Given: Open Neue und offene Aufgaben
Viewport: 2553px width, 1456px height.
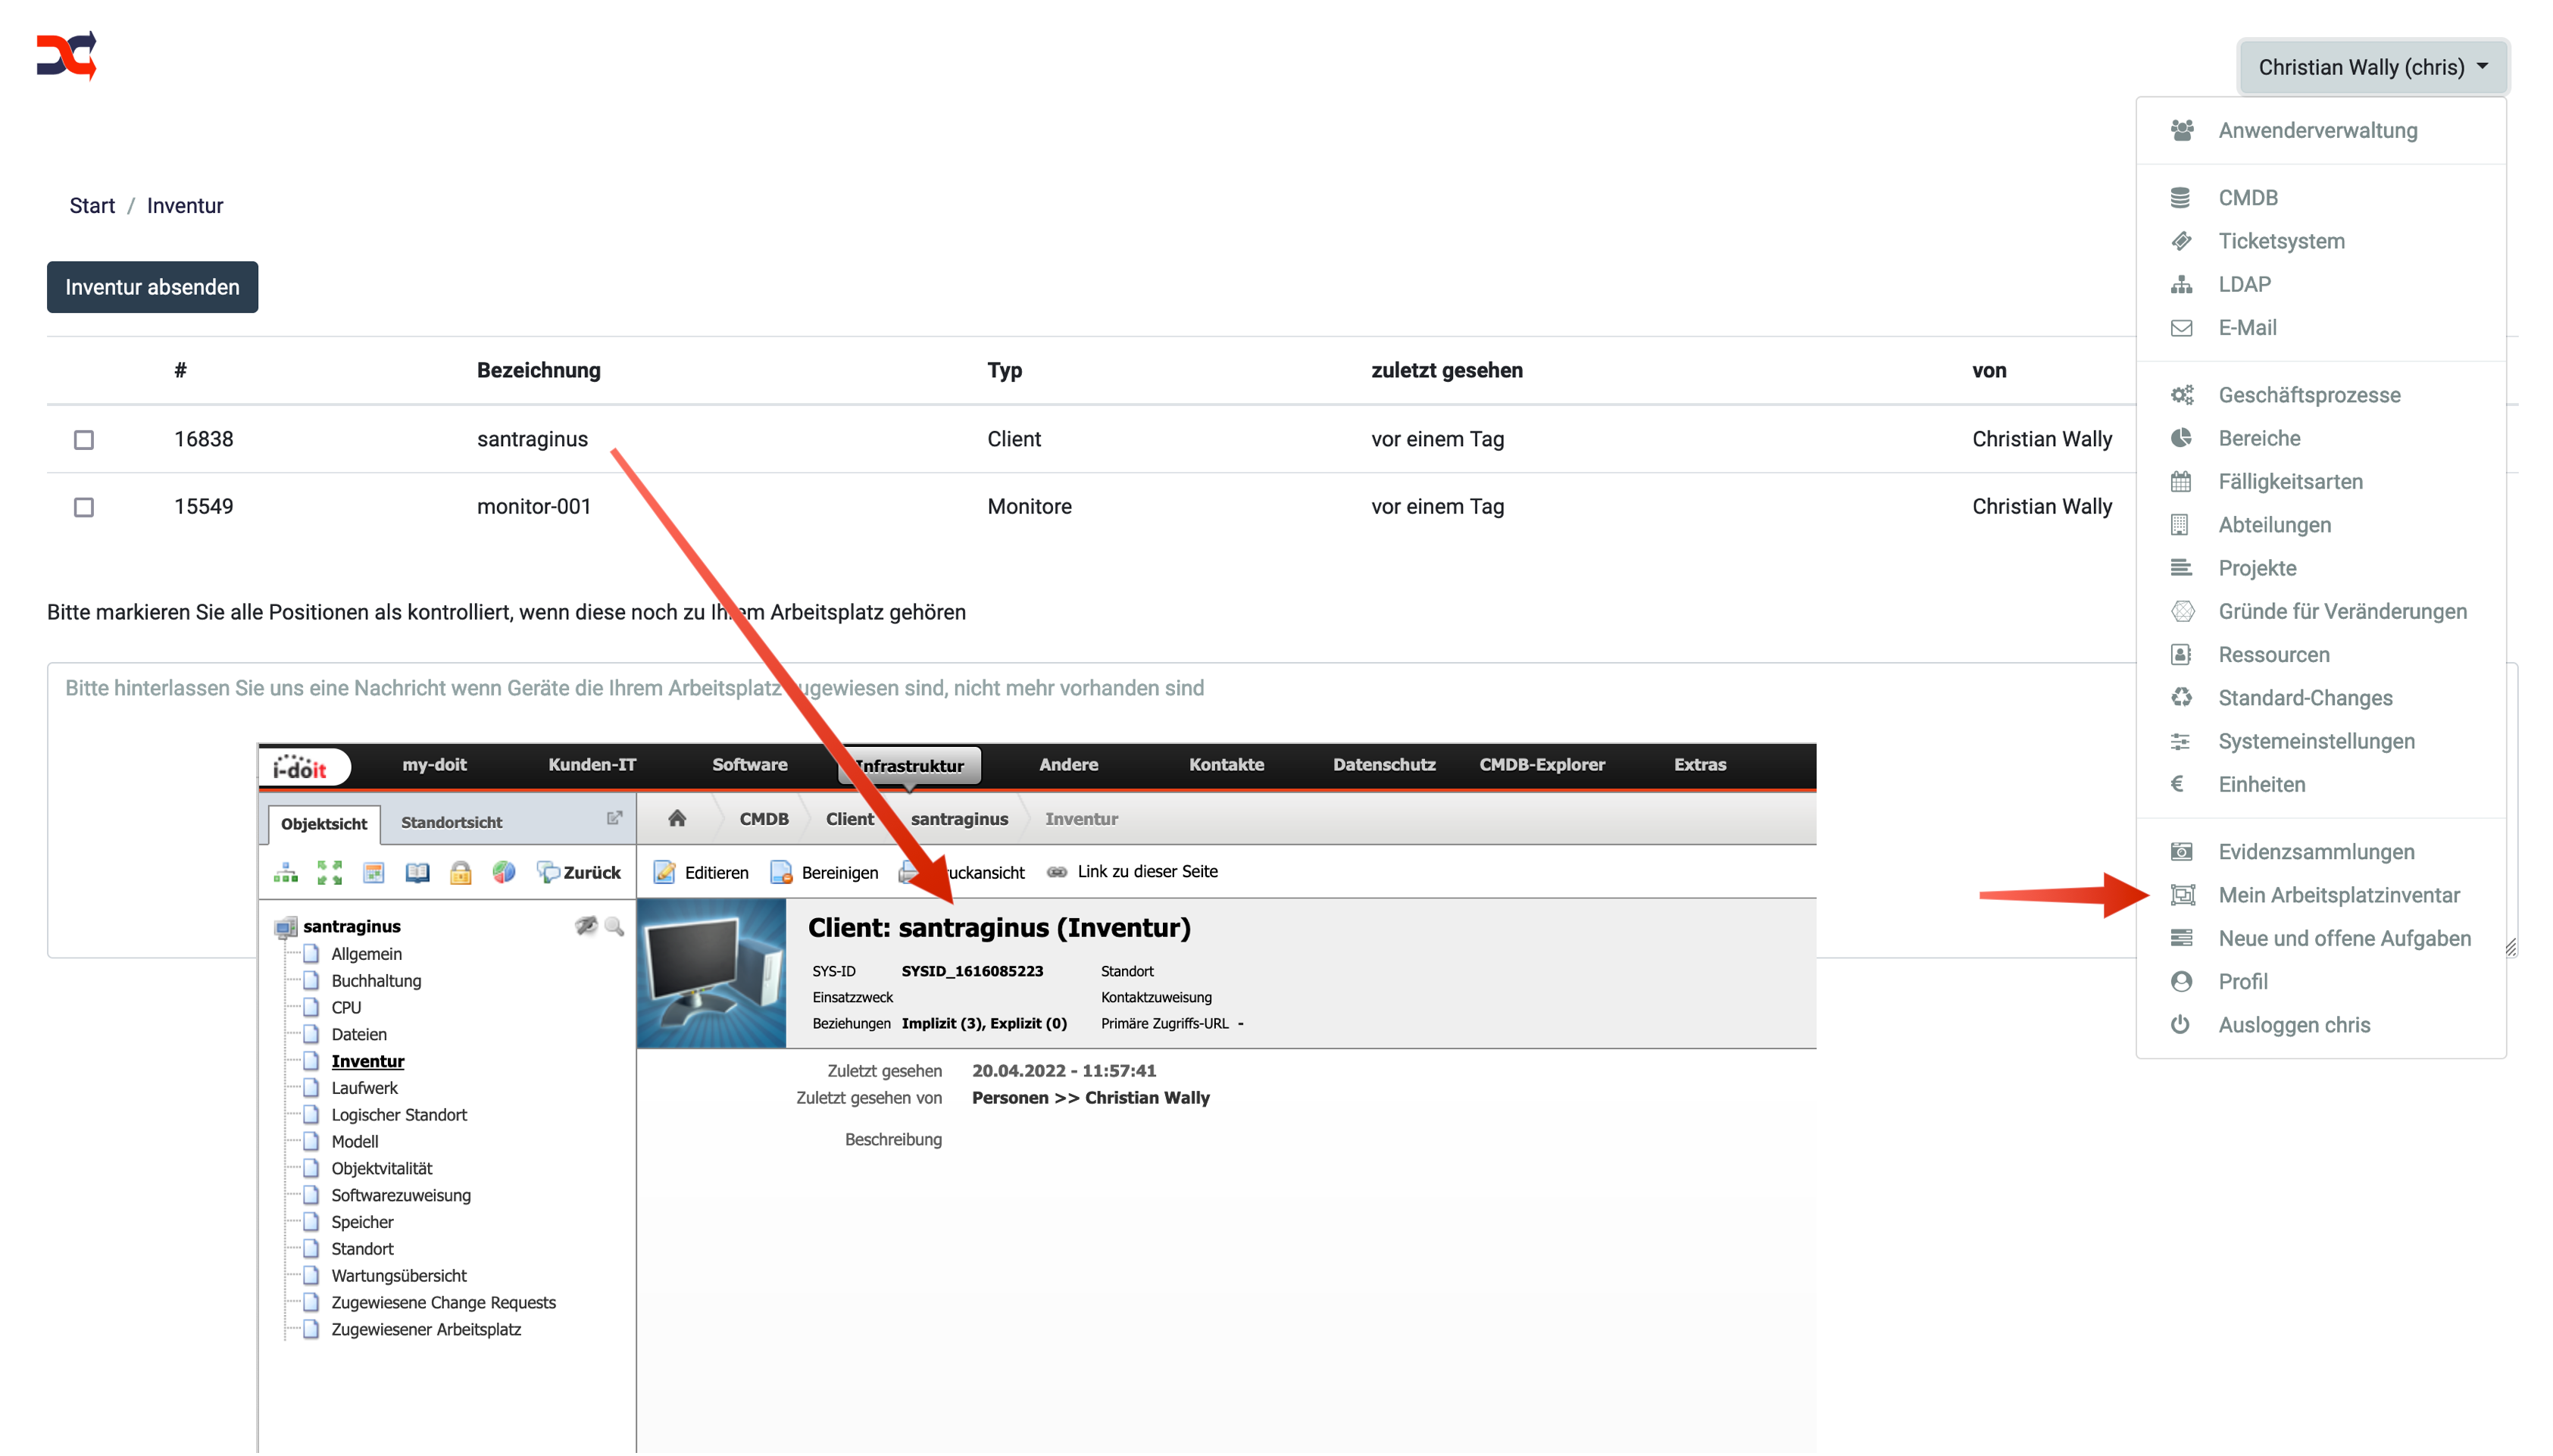Looking at the screenshot, I should click(x=2344, y=938).
